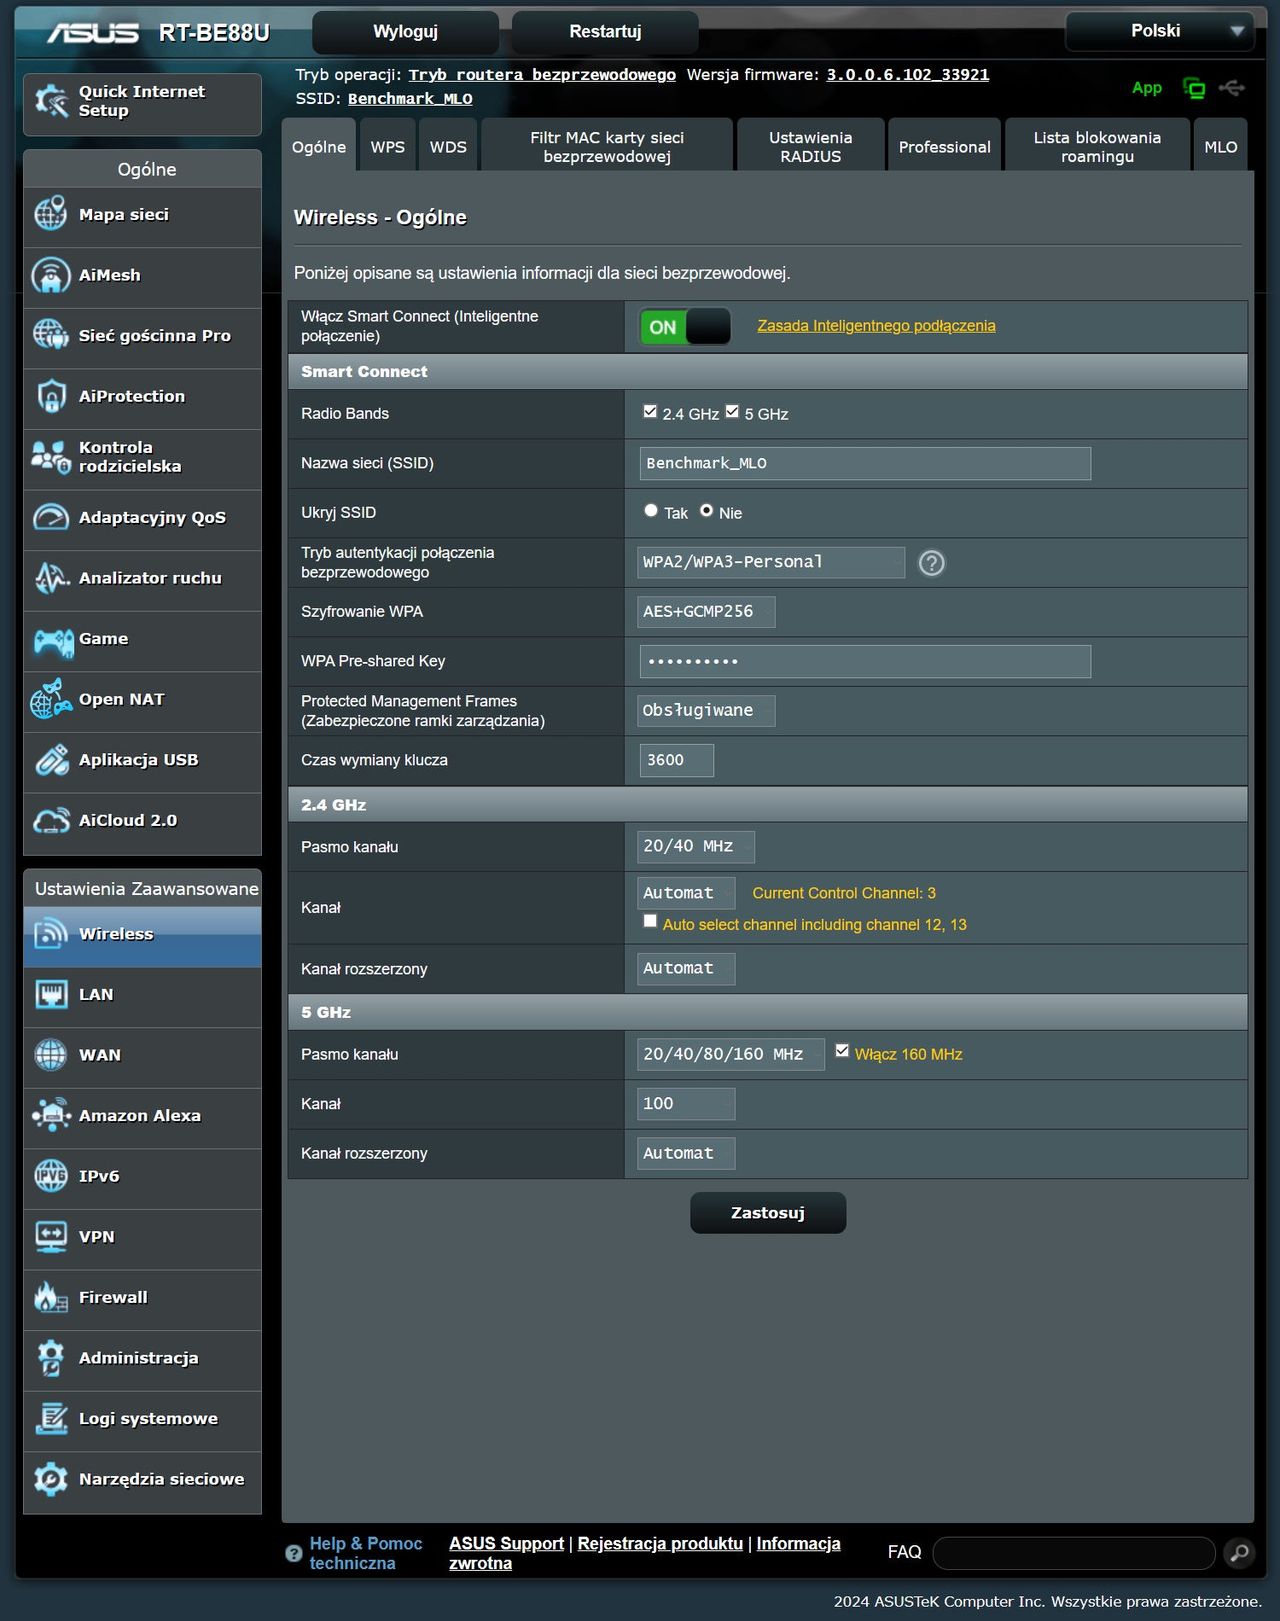Image resolution: width=1280 pixels, height=1621 pixels.
Task: Check auto select channel including 12, 13
Action: coord(650,922)
